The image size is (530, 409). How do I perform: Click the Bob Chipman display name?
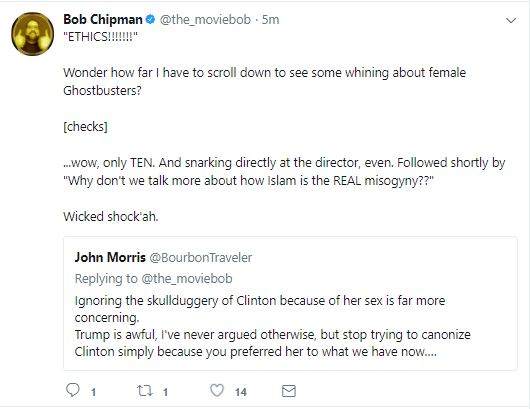pos(103,20)
